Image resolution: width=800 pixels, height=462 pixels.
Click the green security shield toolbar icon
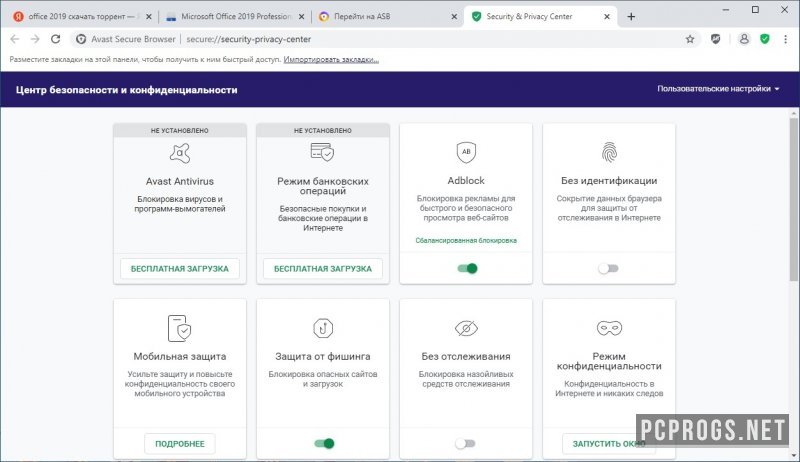764,39
